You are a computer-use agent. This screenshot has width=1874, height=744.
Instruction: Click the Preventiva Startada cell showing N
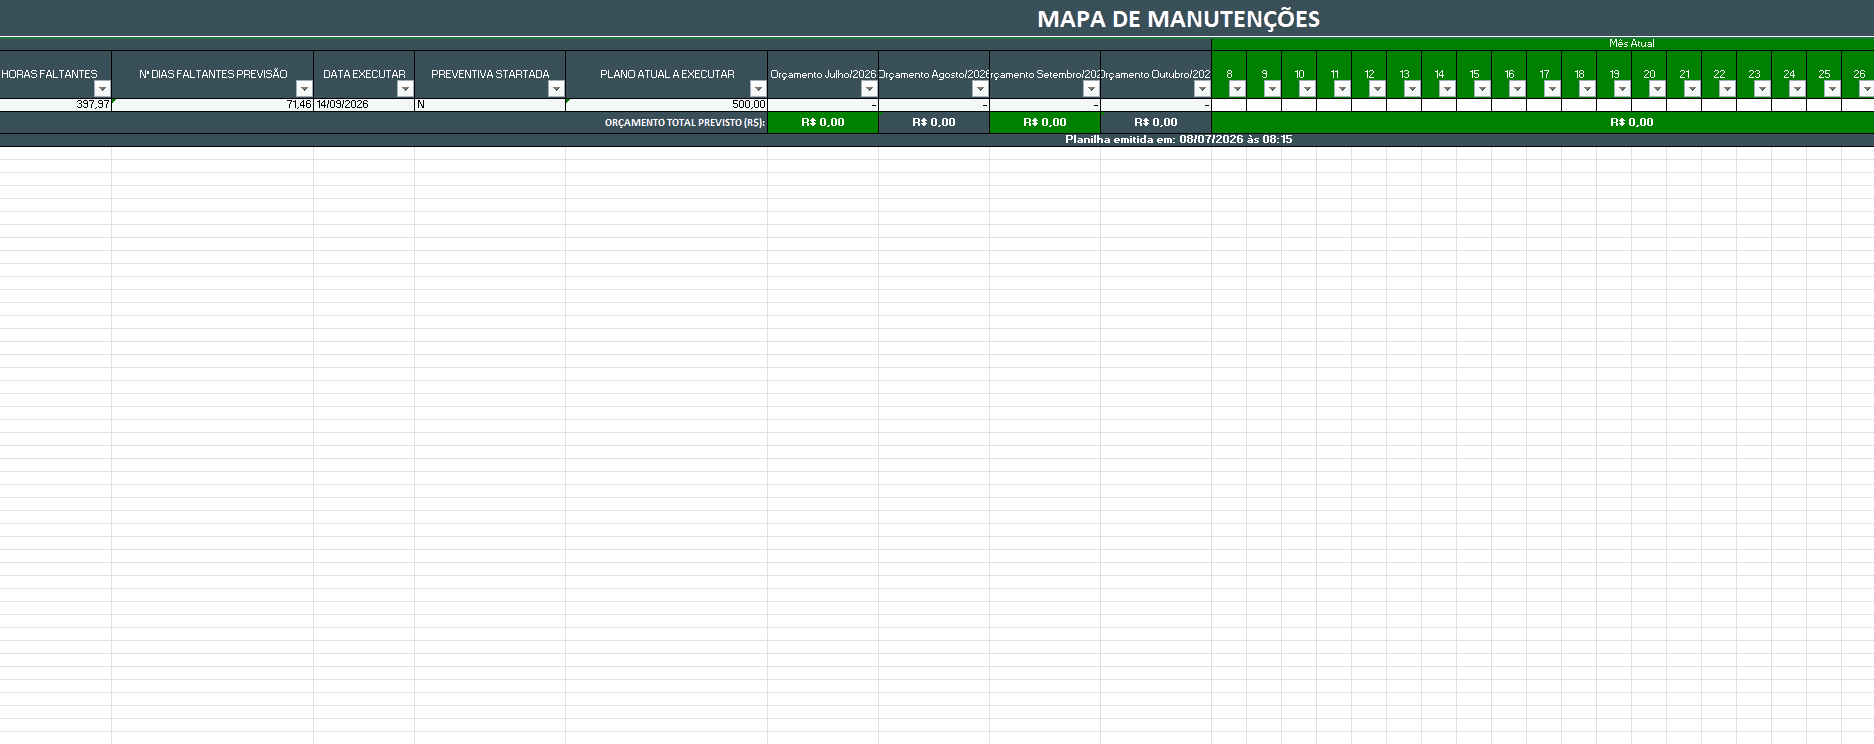coord(490,104)
